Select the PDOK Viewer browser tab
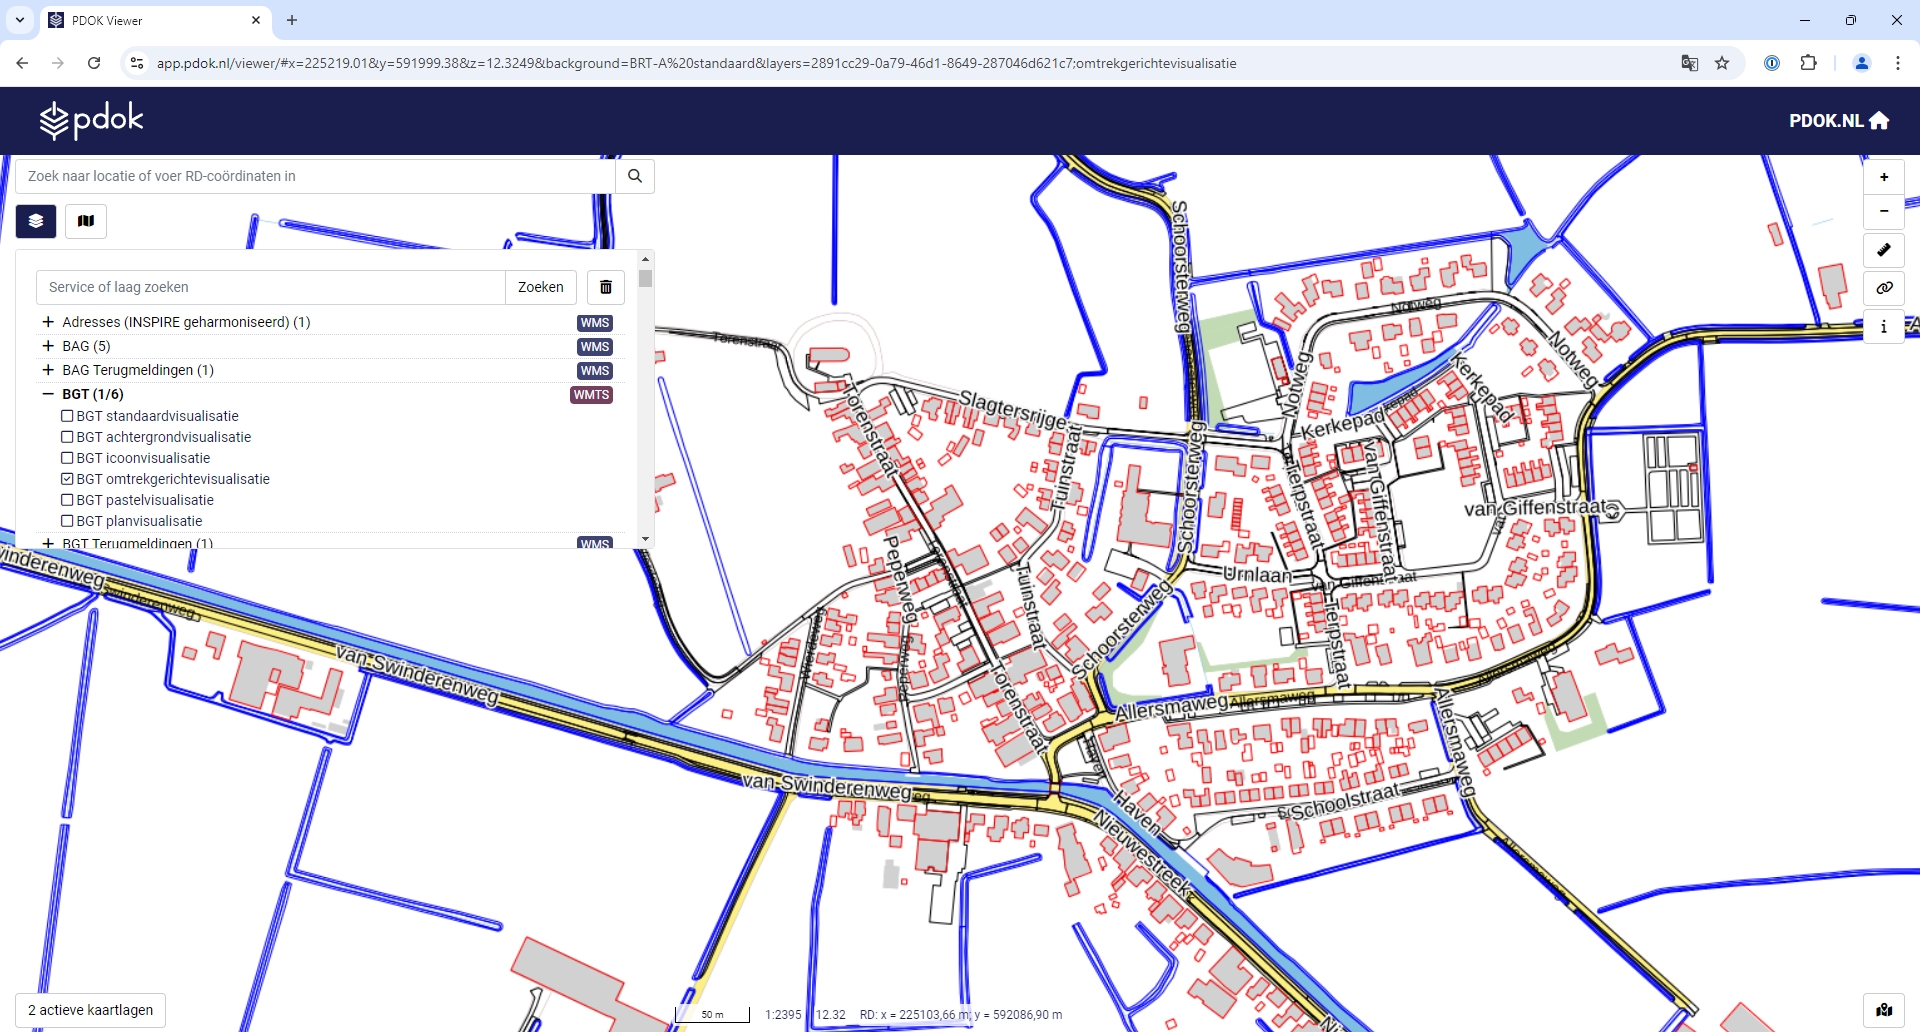 coord(150,20)
